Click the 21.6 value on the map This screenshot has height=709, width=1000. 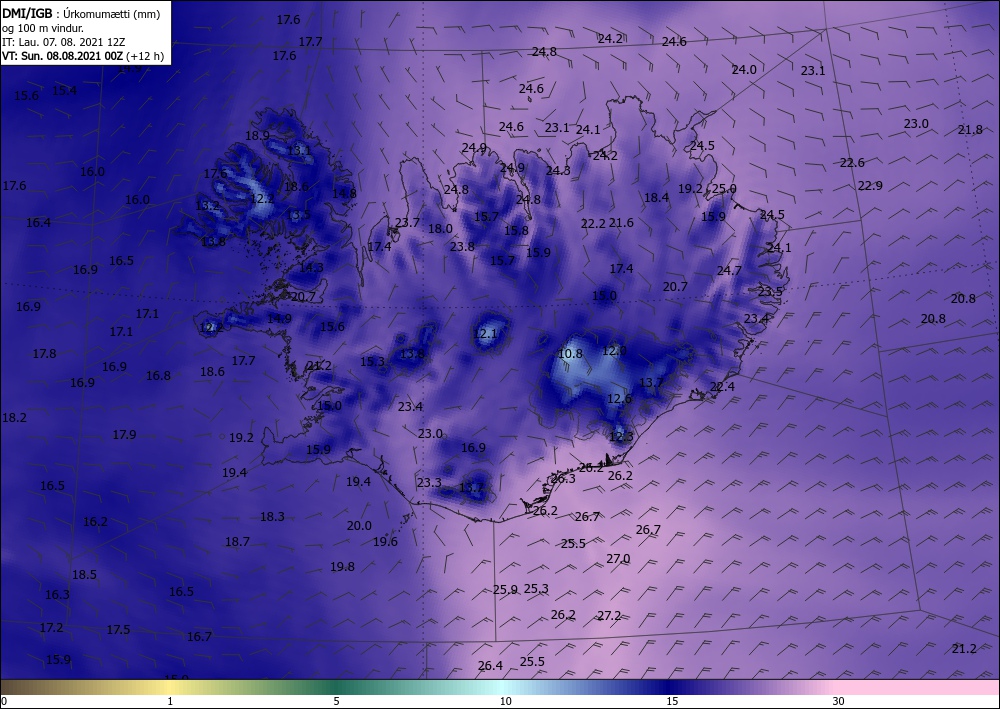coord(621,223)
